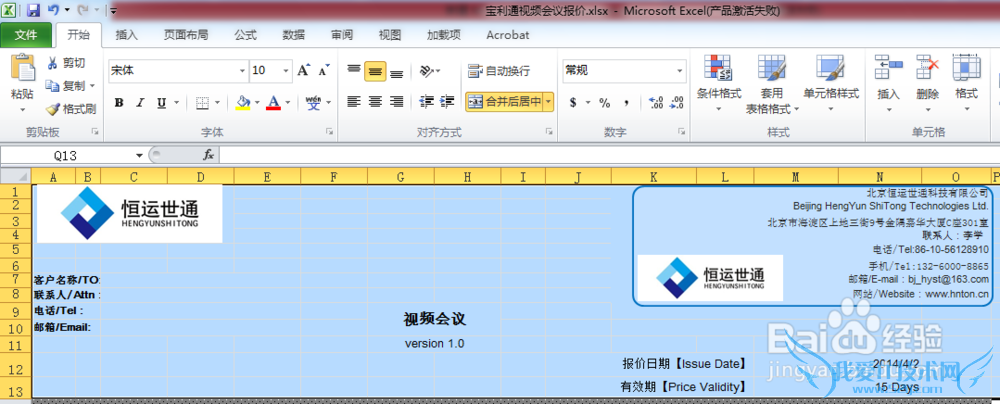Apply the yellow fill color bucket
This screenshot has height=404, width=1000.
[242, 102]
